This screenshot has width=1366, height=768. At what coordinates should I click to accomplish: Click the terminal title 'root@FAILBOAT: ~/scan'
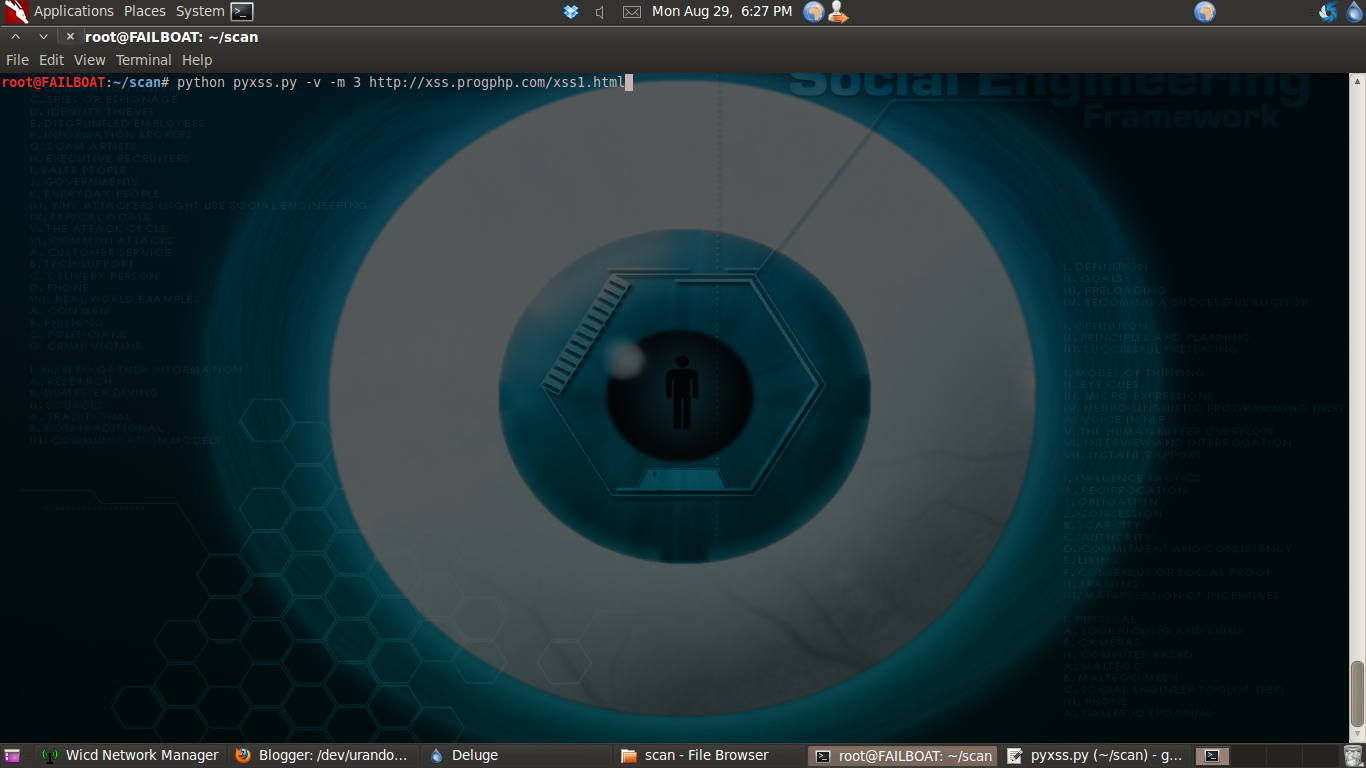[172, 37]
